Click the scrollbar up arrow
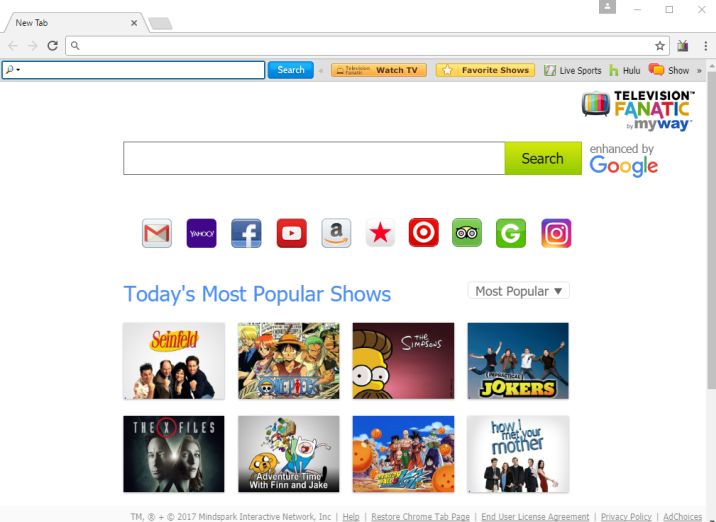 [711, 66]
